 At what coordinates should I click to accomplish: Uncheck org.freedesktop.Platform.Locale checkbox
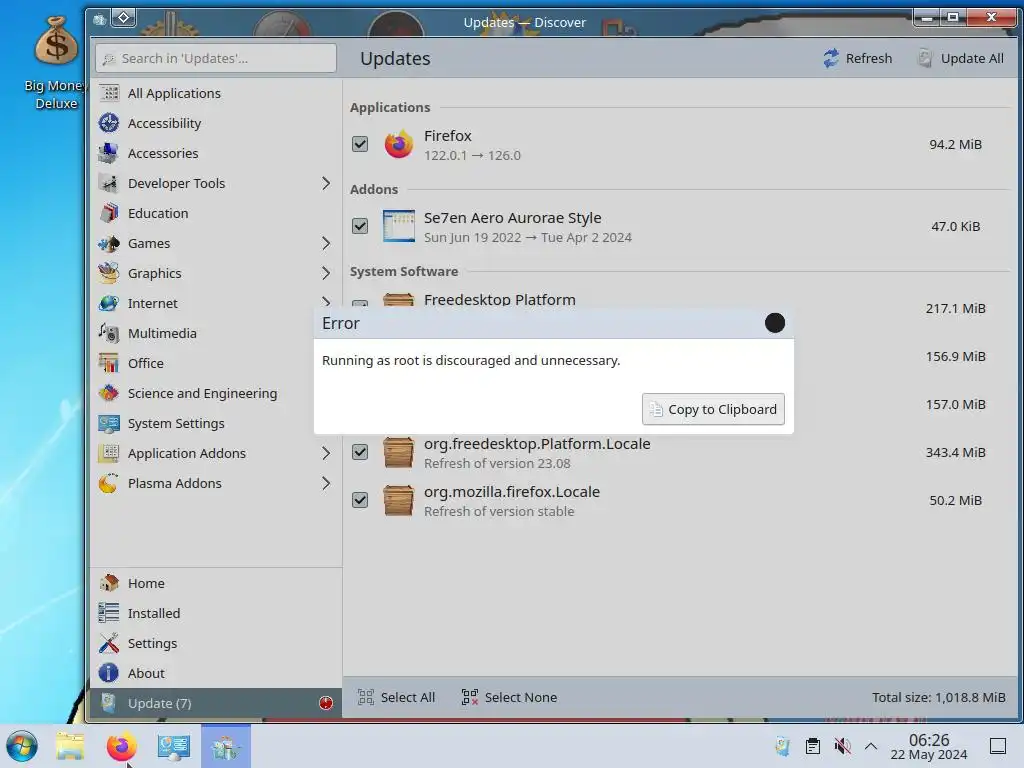click(x=360, y=452)
